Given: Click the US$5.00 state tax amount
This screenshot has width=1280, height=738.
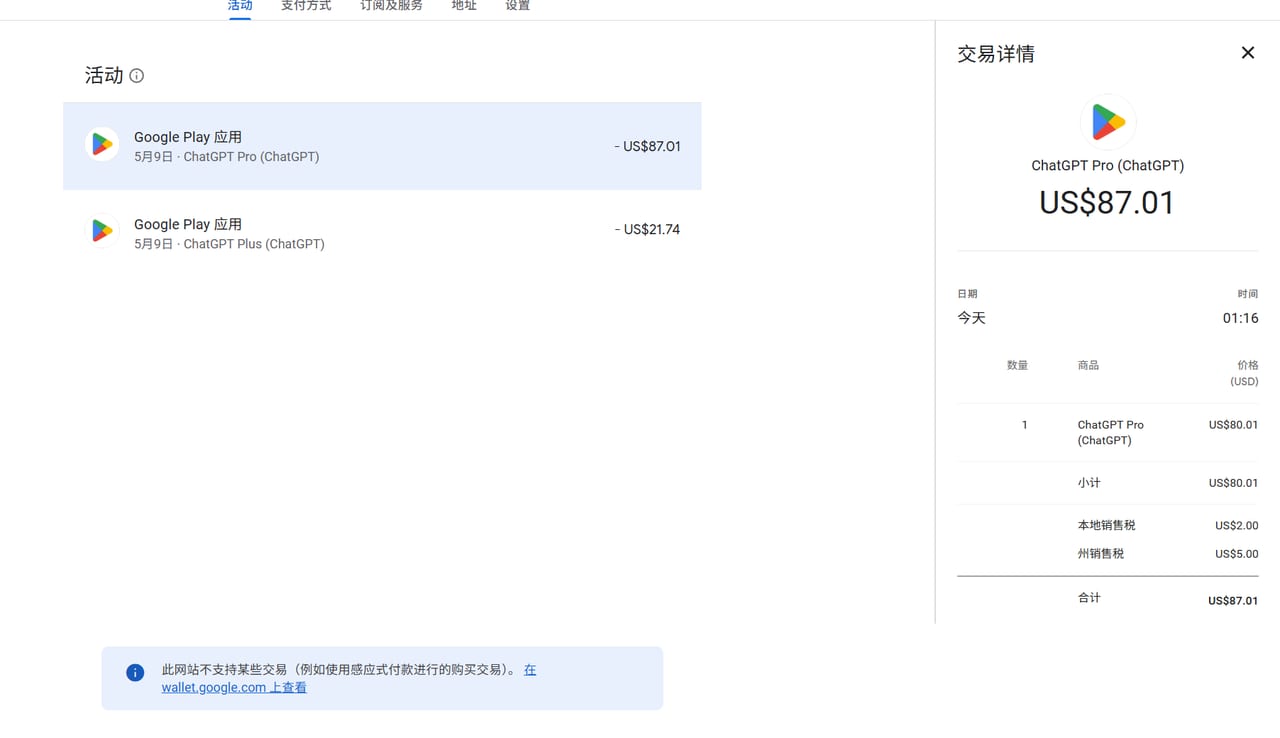Looking at the screenshot, I should 1237,553.
